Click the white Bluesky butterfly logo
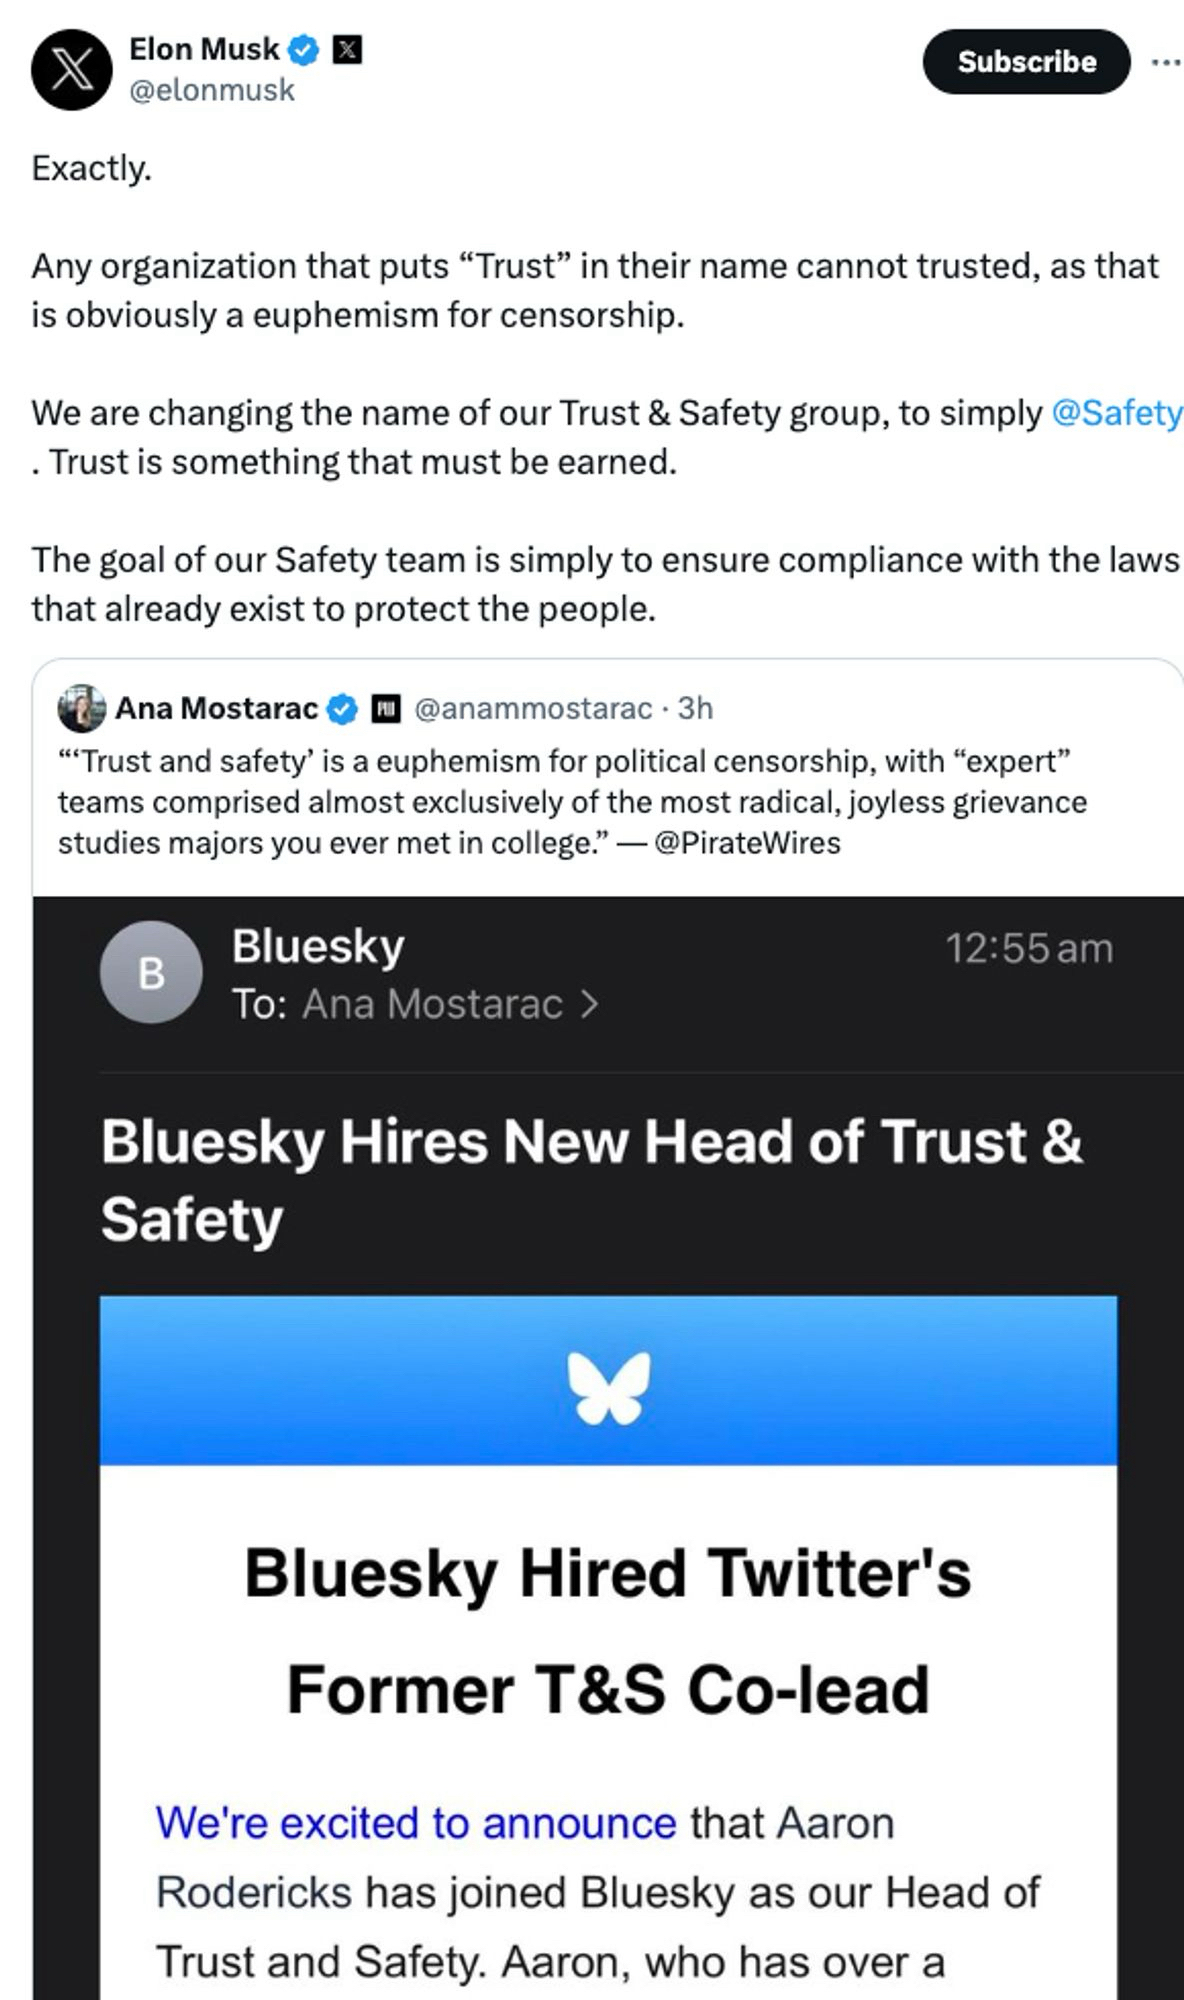1184x2000 pixels. pyautogui.click(x=608, y=1387)
